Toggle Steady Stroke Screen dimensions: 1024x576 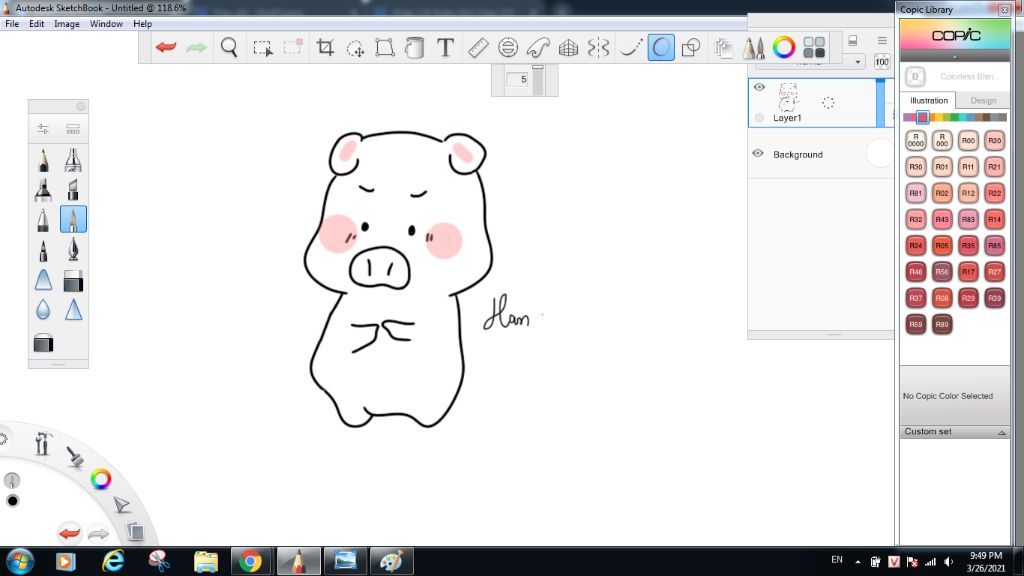click(x=630, y=47)
